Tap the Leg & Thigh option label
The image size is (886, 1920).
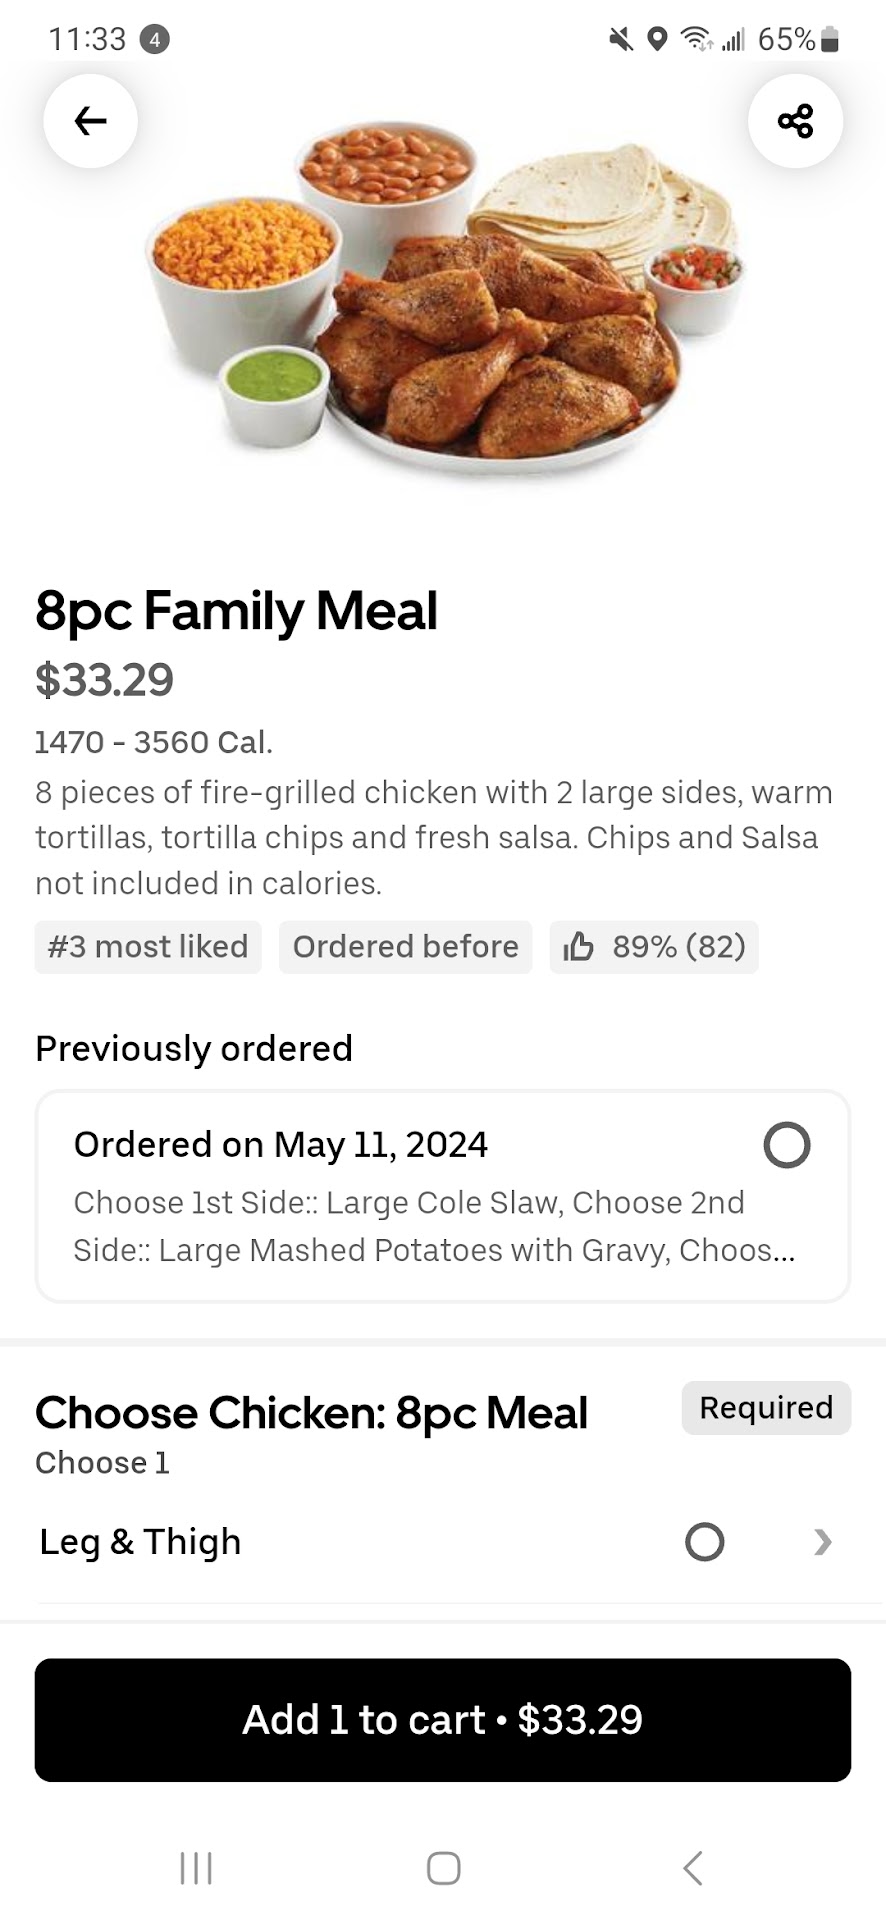140,1541
